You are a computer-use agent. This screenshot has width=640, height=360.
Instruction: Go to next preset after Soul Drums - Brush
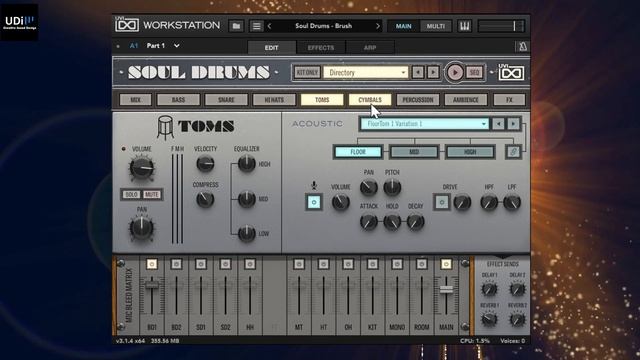(x=378, y=26)
